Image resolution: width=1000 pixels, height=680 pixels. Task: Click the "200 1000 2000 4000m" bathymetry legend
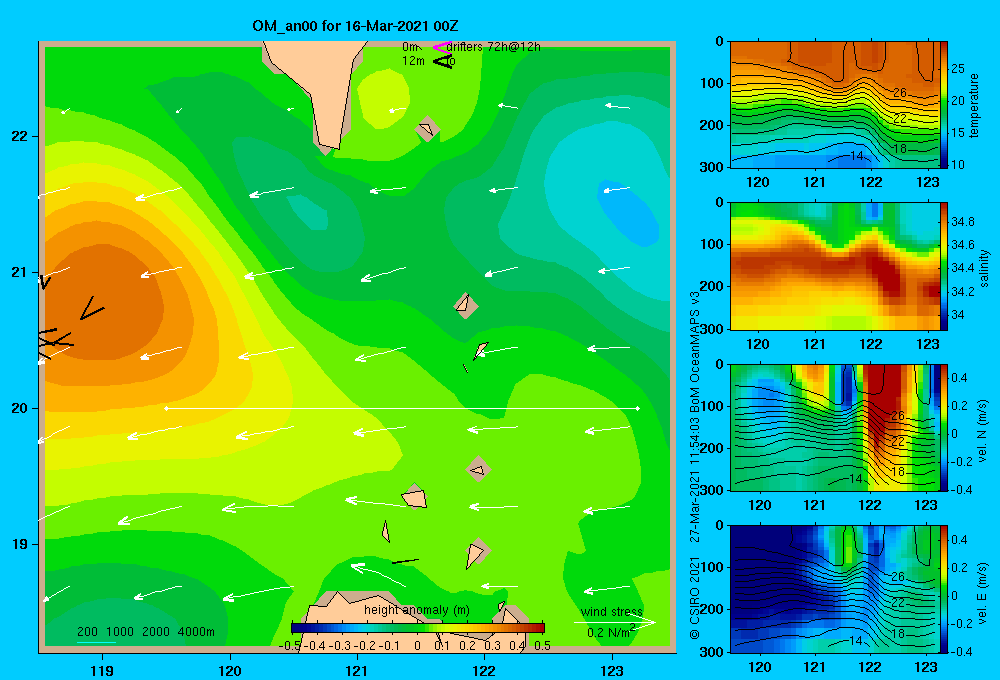coord(145,632)
